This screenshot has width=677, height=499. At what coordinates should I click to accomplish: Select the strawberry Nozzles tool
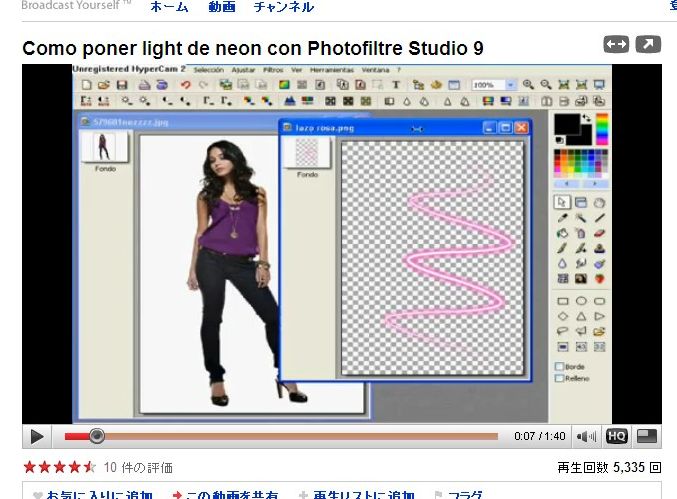tap(599, 279)
